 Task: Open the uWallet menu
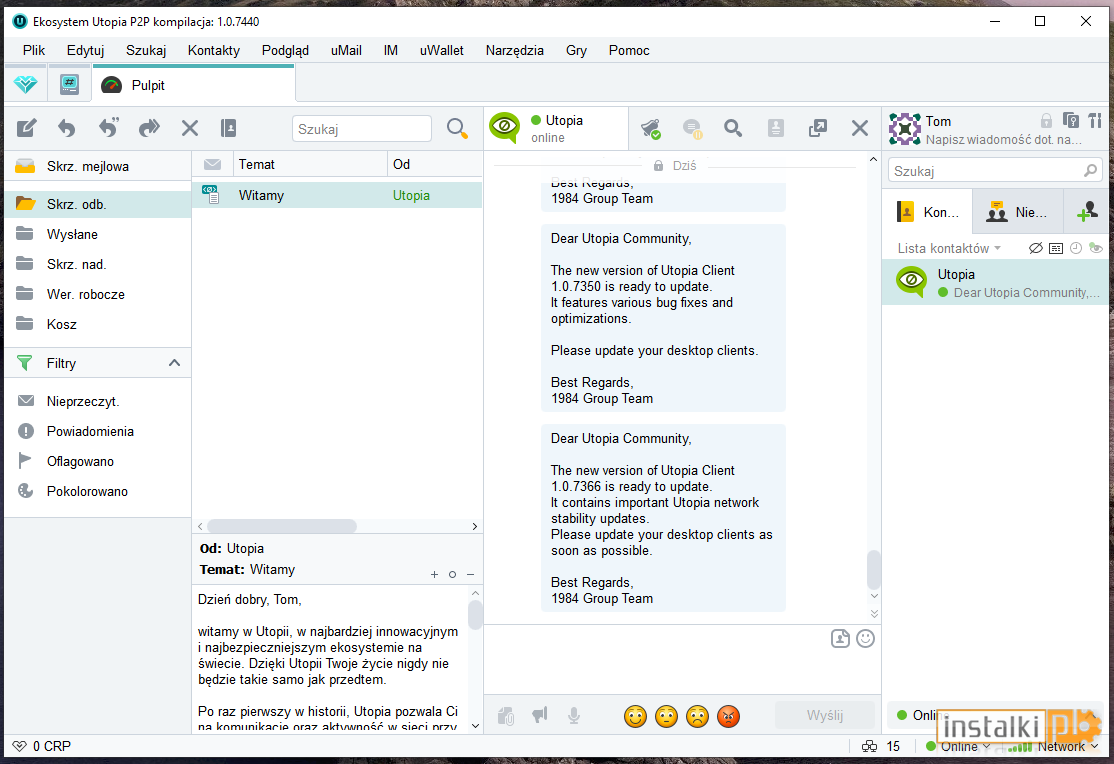point(441,50)
